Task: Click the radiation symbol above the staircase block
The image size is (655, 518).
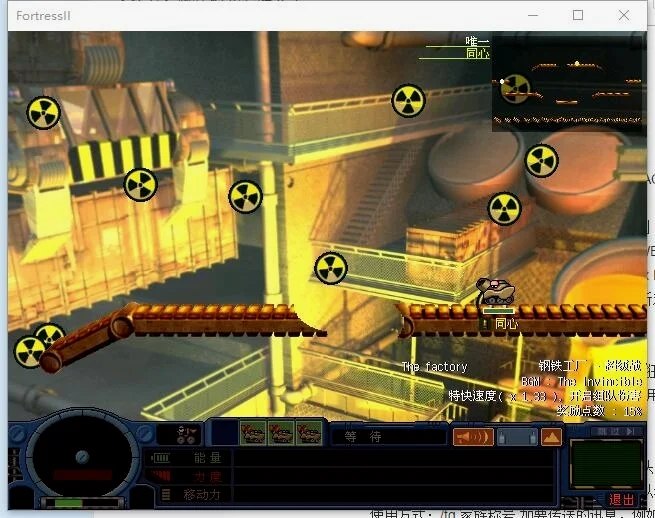Action: coord(505,209)
